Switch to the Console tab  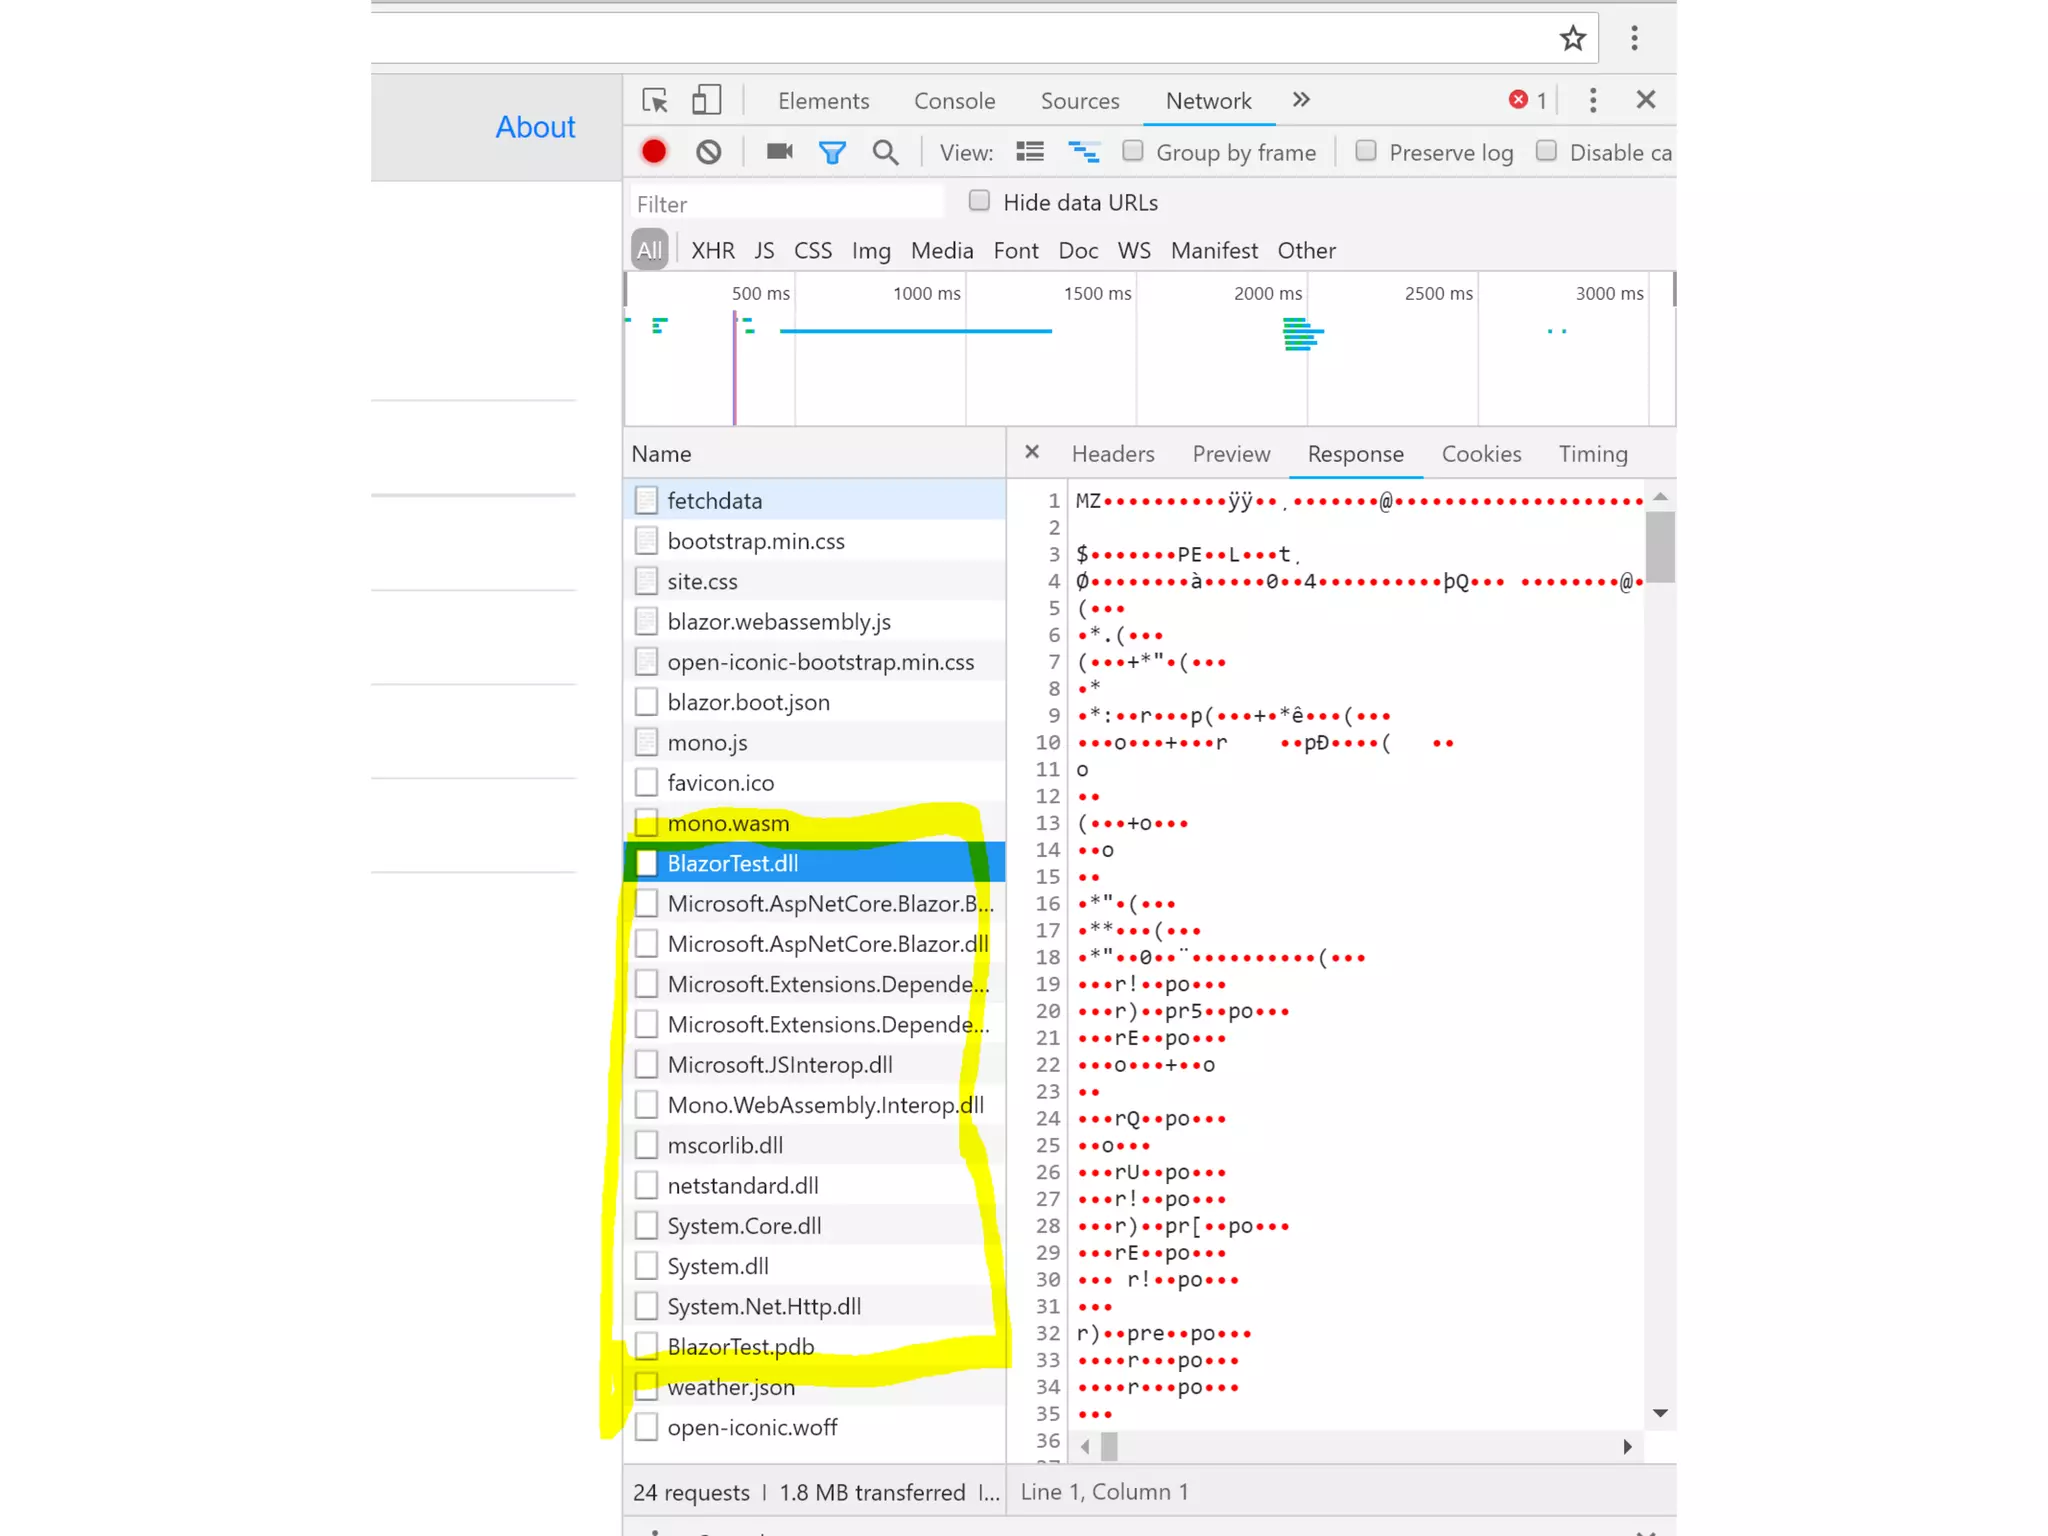954,101
